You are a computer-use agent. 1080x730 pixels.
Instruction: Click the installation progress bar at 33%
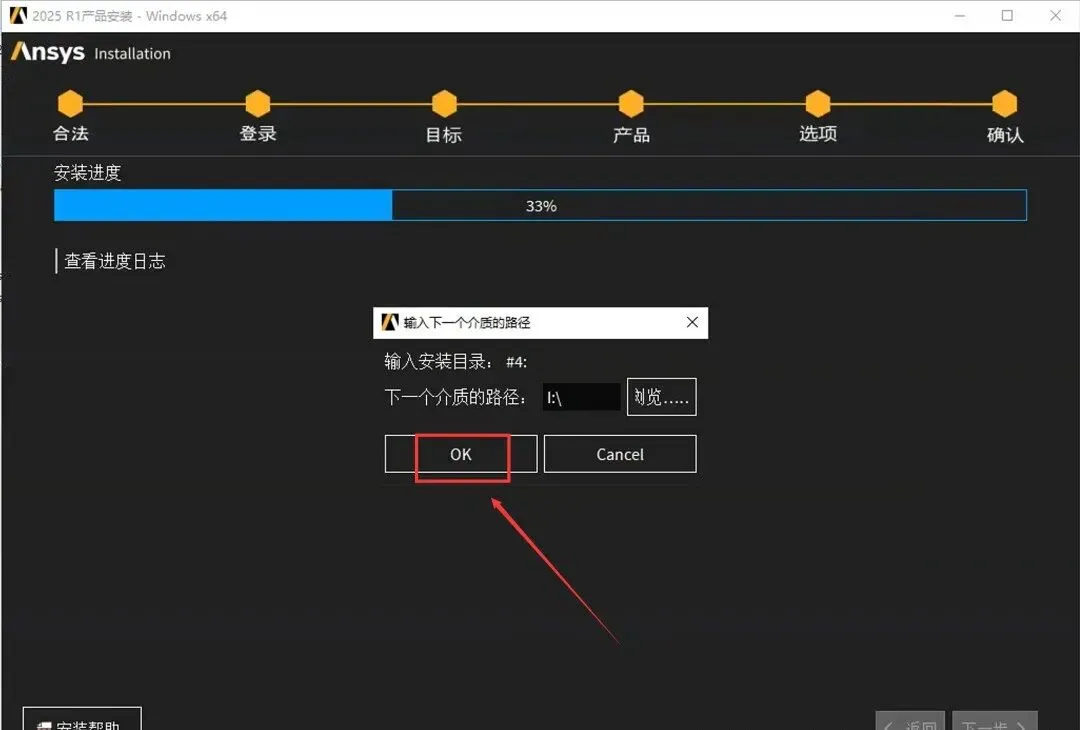tap(540, 205)
